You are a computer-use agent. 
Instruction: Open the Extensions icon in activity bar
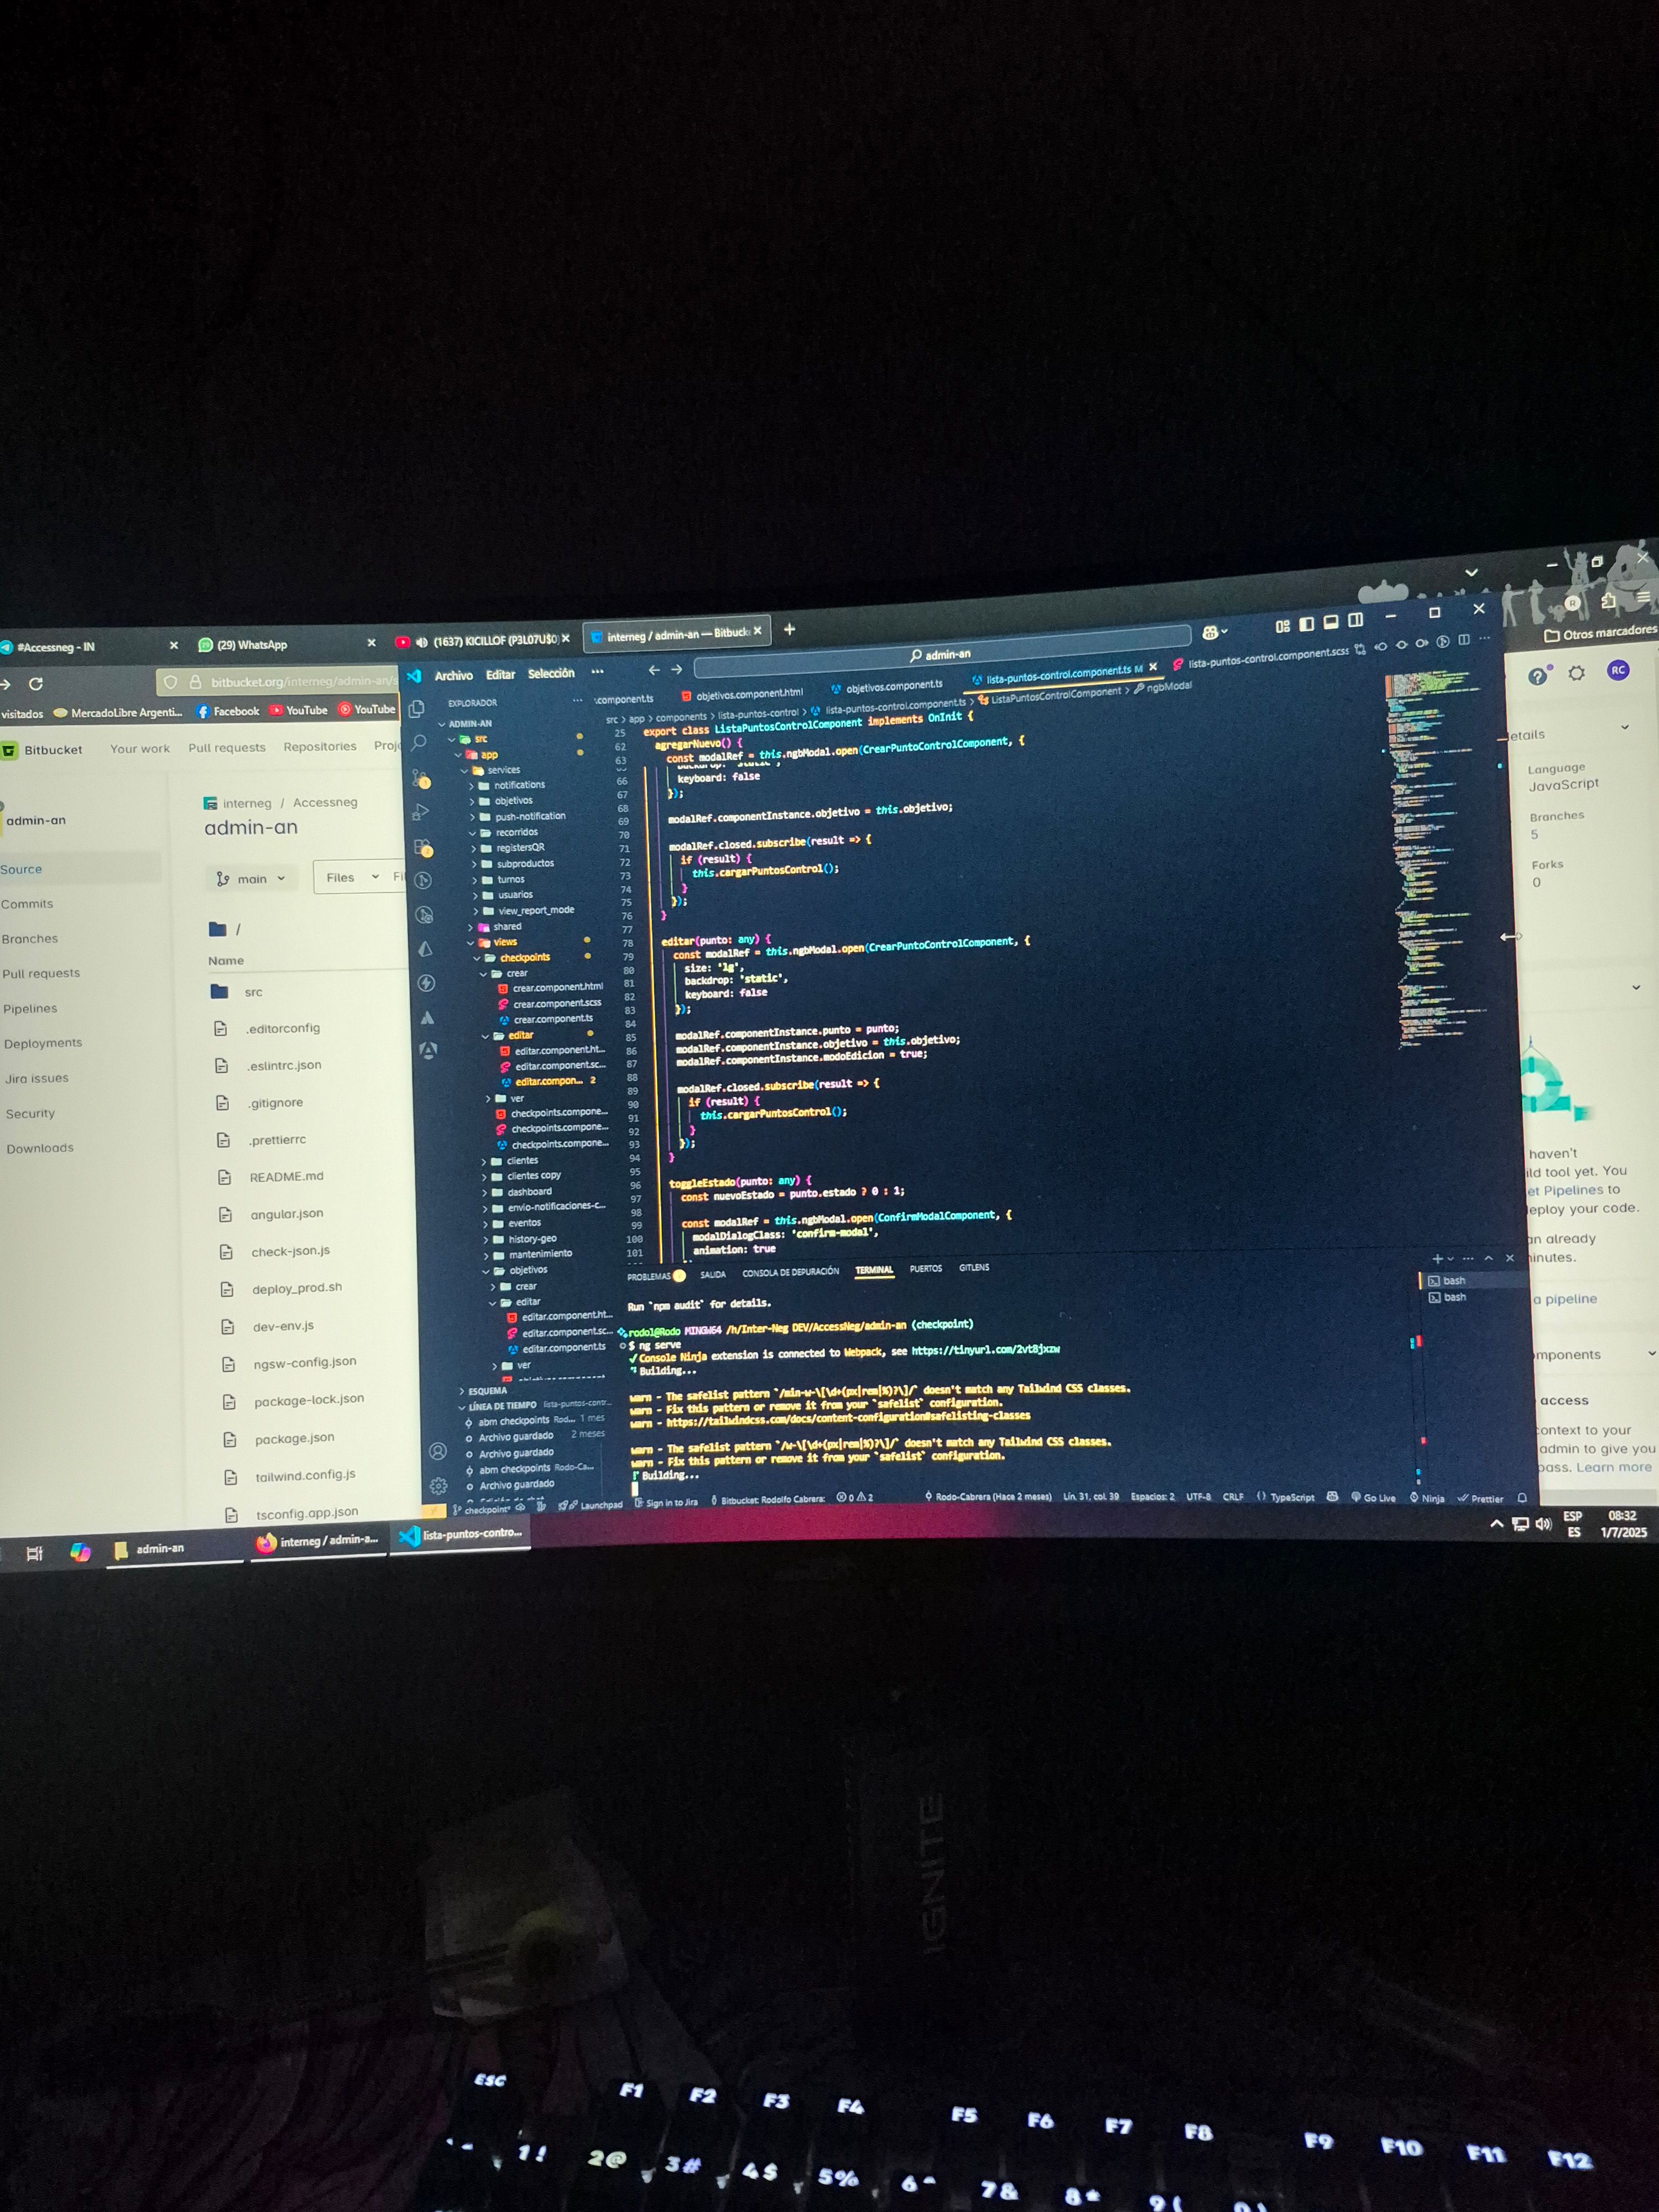click(423, 848)
